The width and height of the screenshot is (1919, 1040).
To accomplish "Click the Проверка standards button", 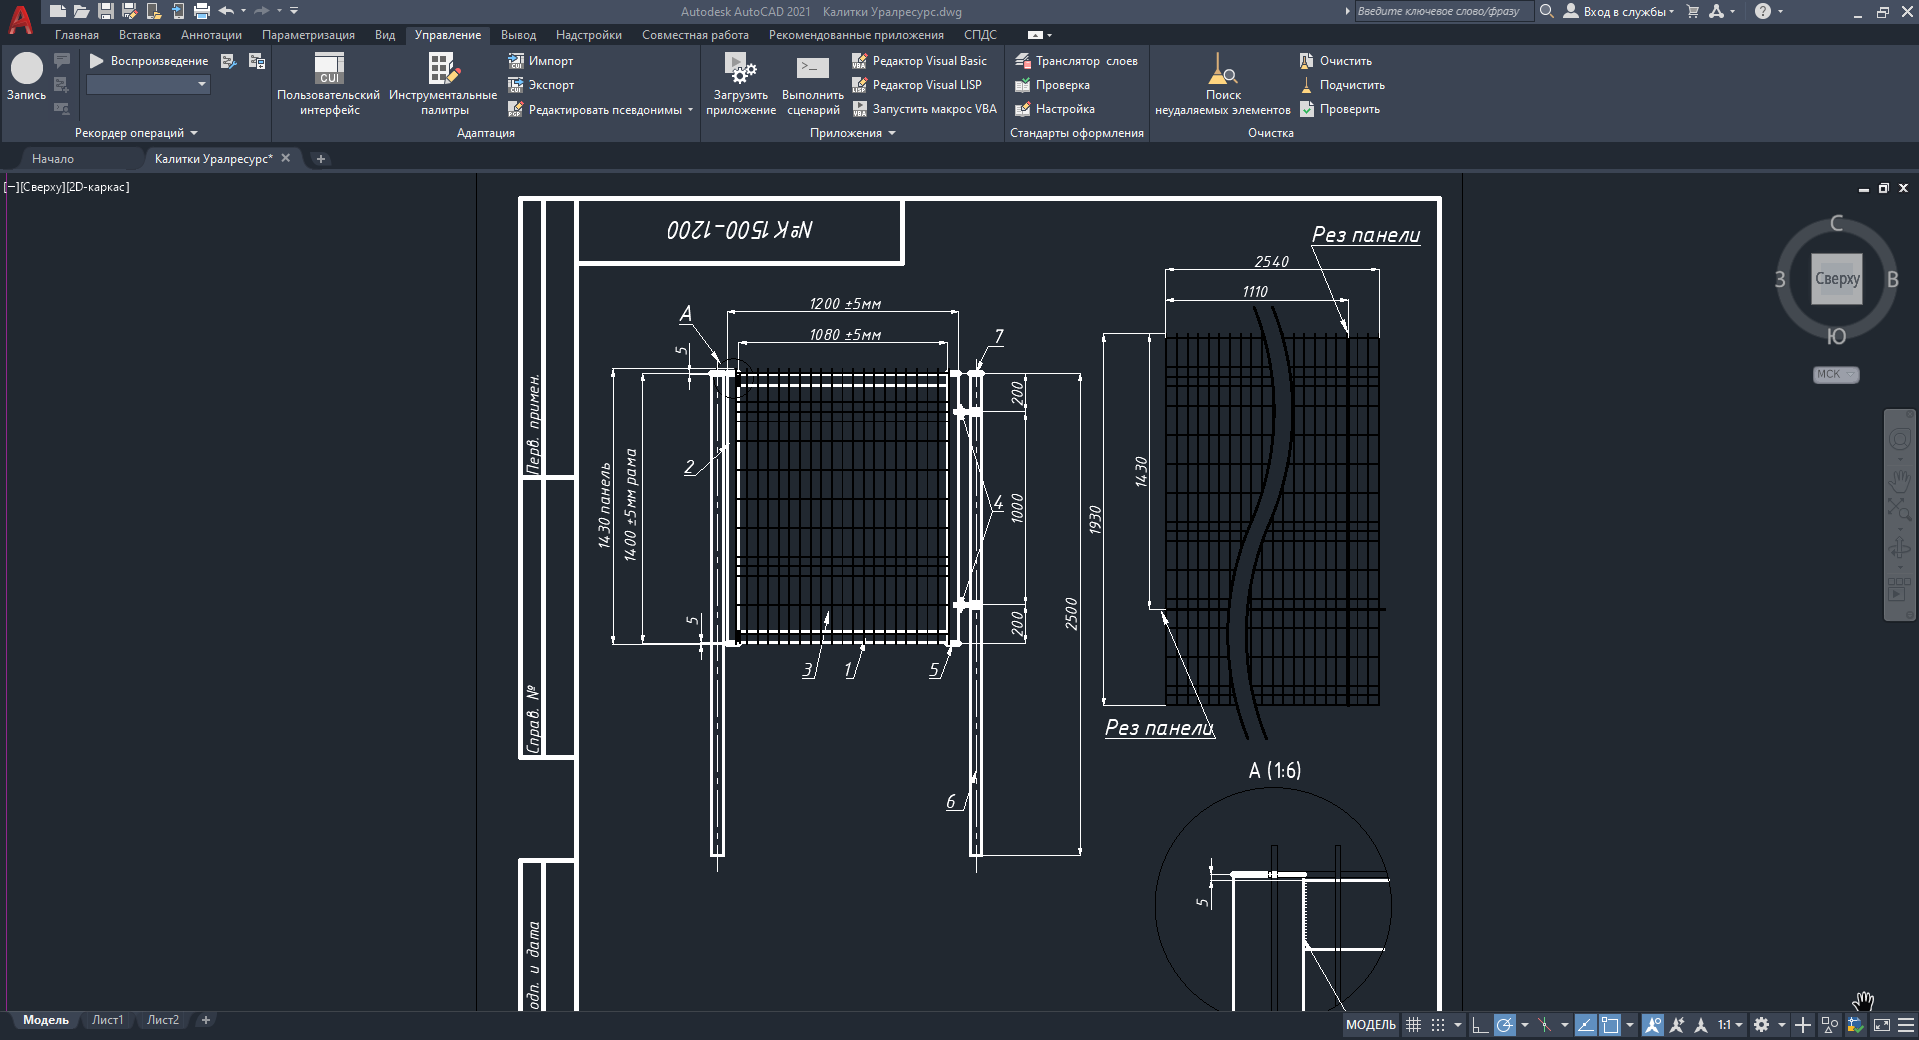I will [1053, 85].
